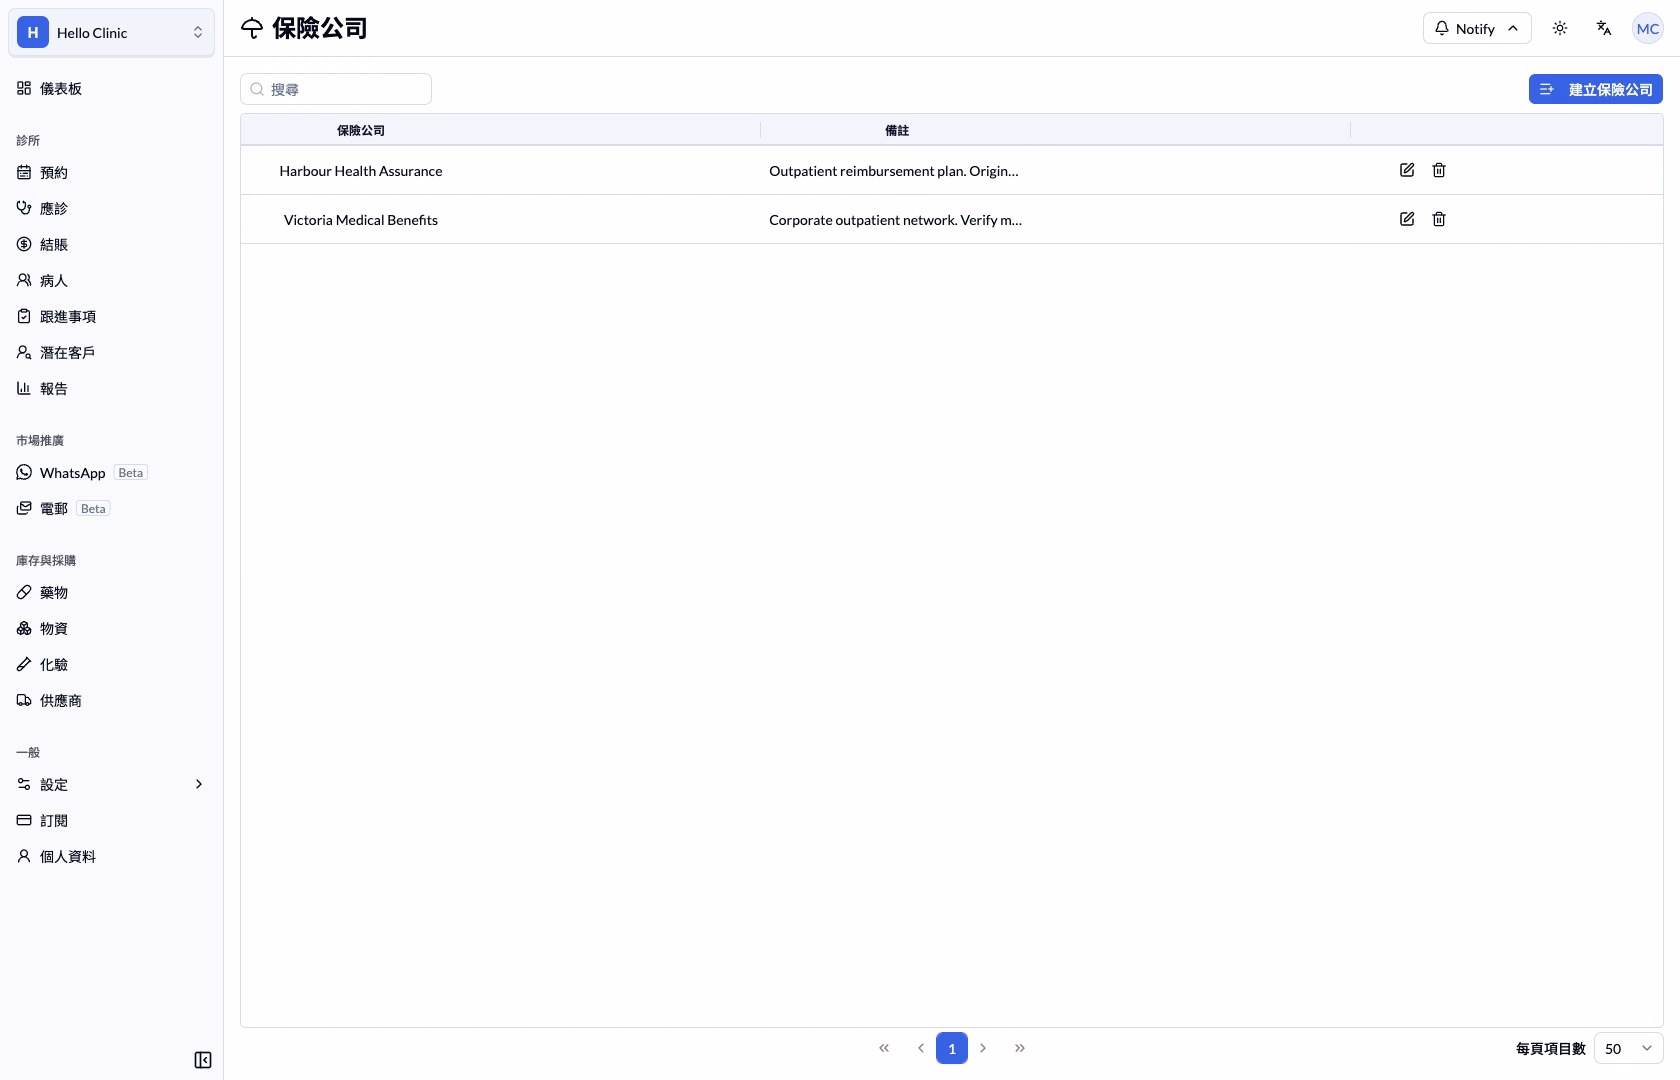Open 藥物 medications in sidebar

[x=111, y=592]
